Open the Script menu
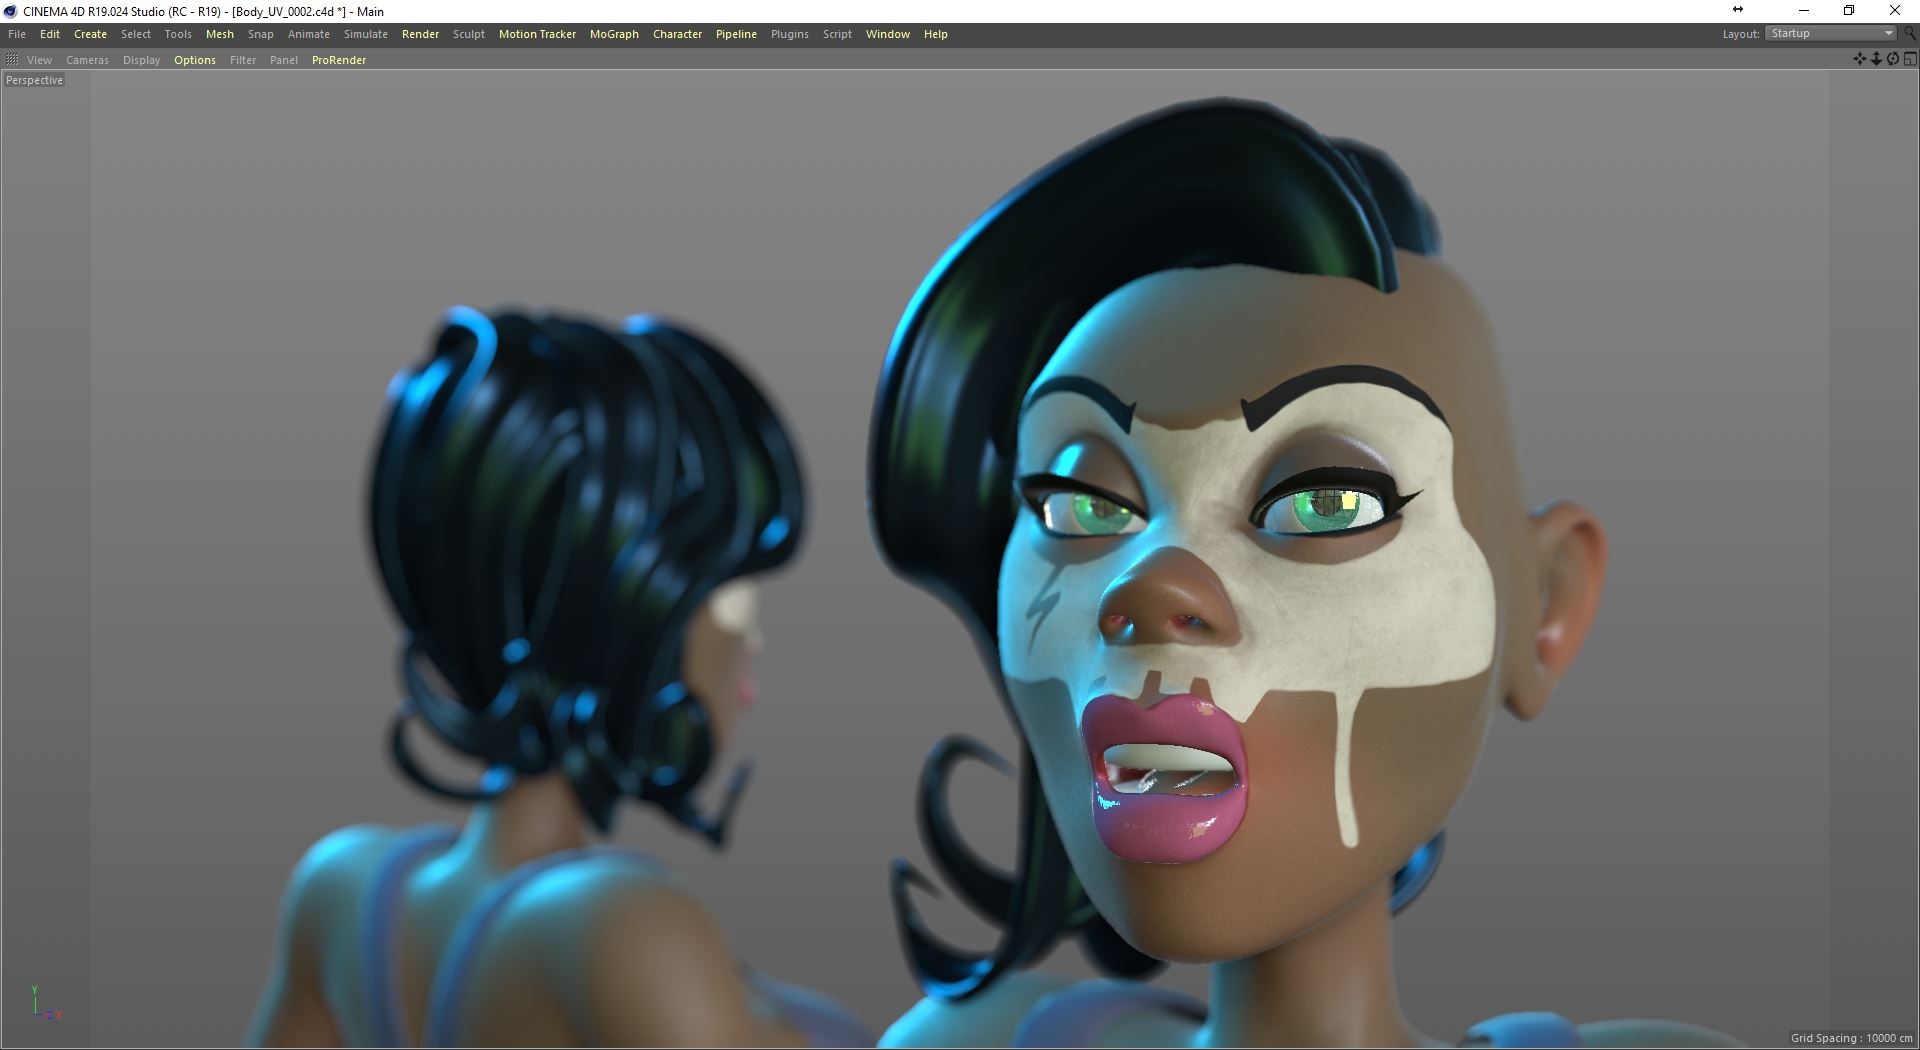The width and height of the screenshot is (1920, 1050). point(838,34)
